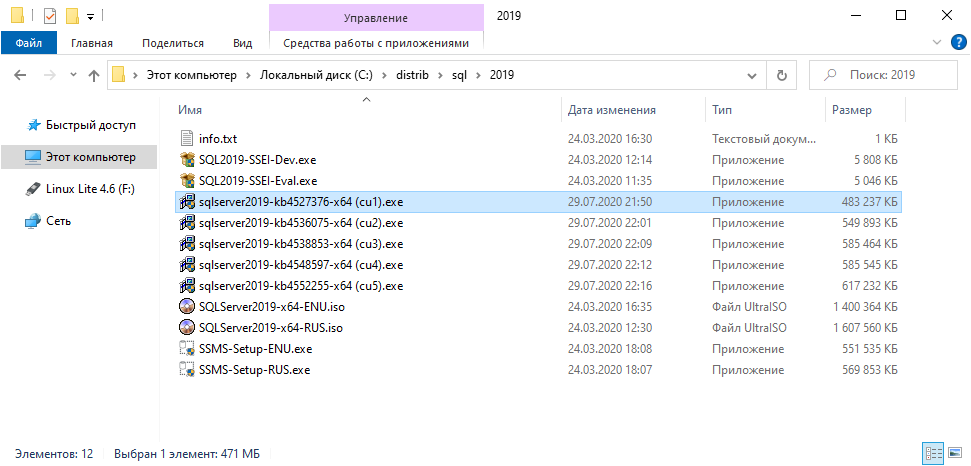Open the Файл menu
Screen dimensions: 971x466
coord(28,43)
